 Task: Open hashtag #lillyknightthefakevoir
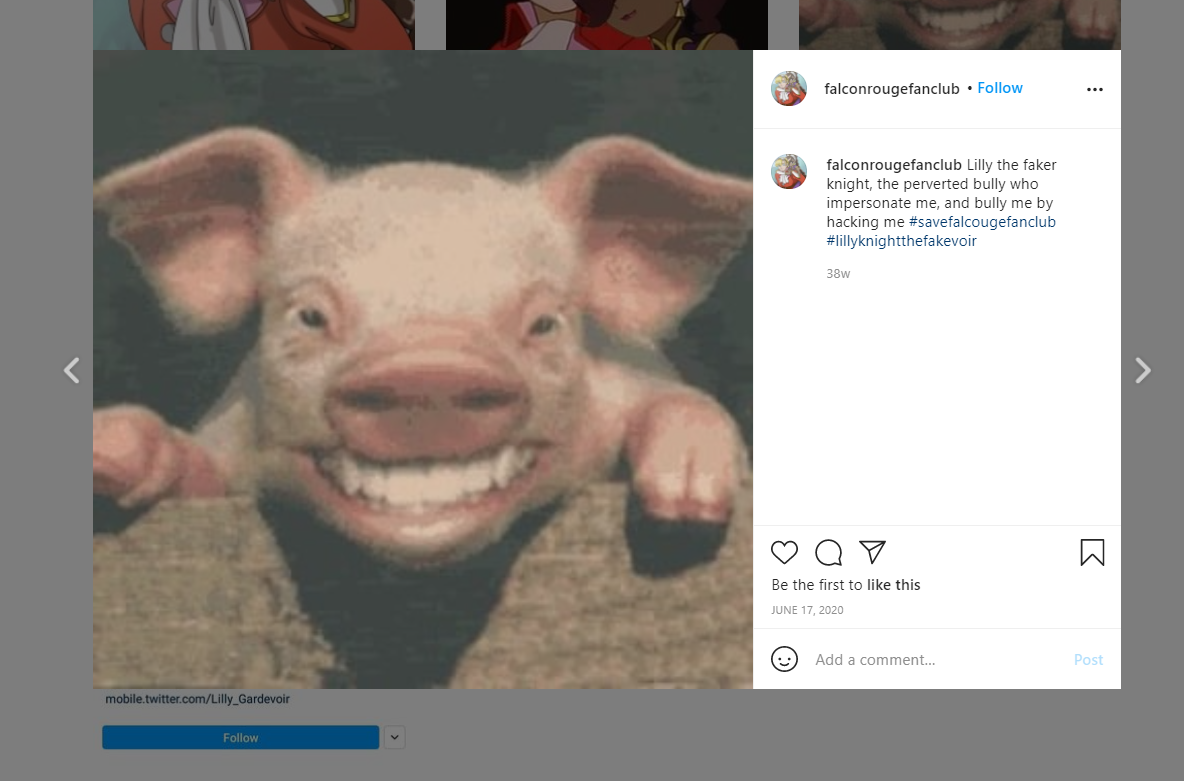click(902, 241)
